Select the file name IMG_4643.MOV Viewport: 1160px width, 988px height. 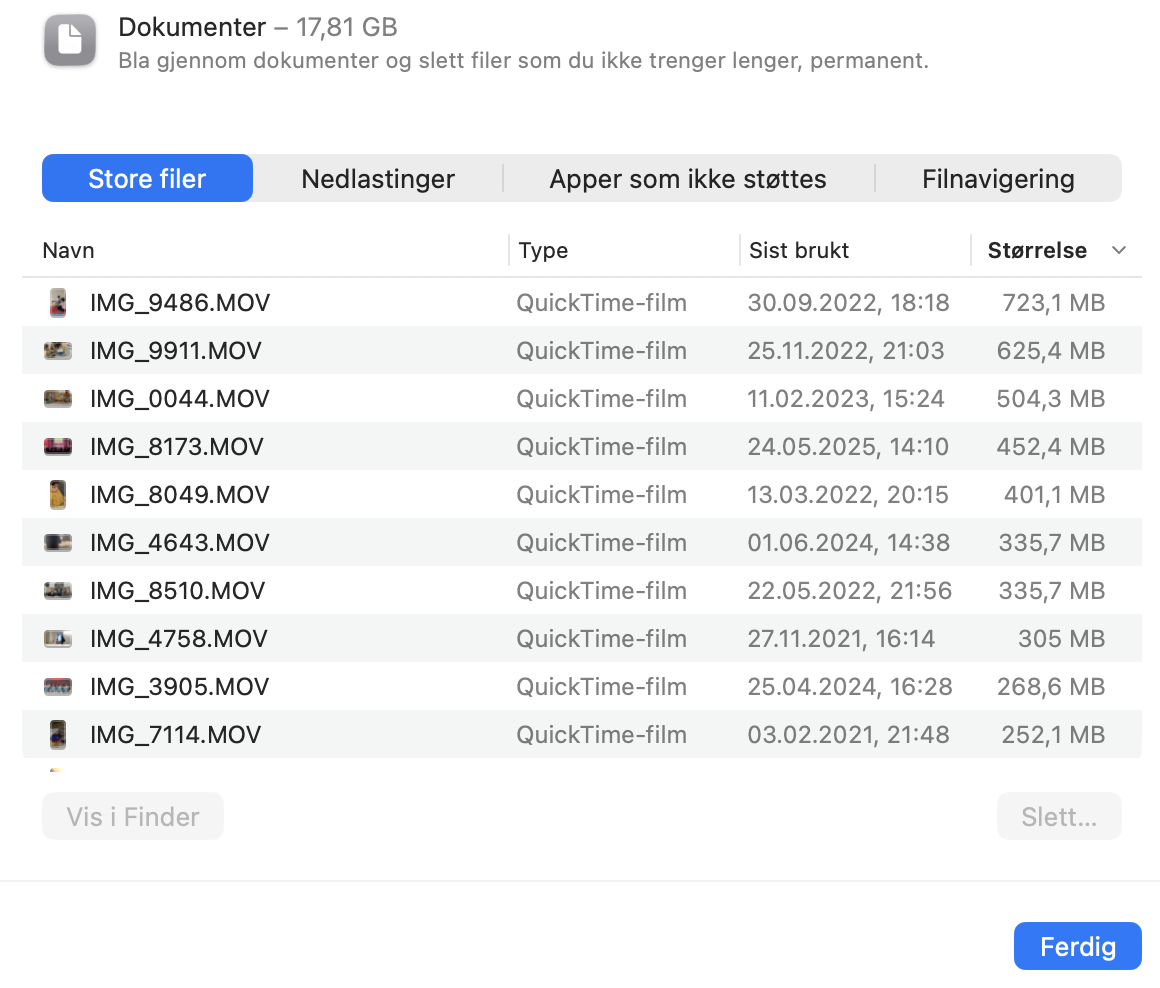(180, 543)
